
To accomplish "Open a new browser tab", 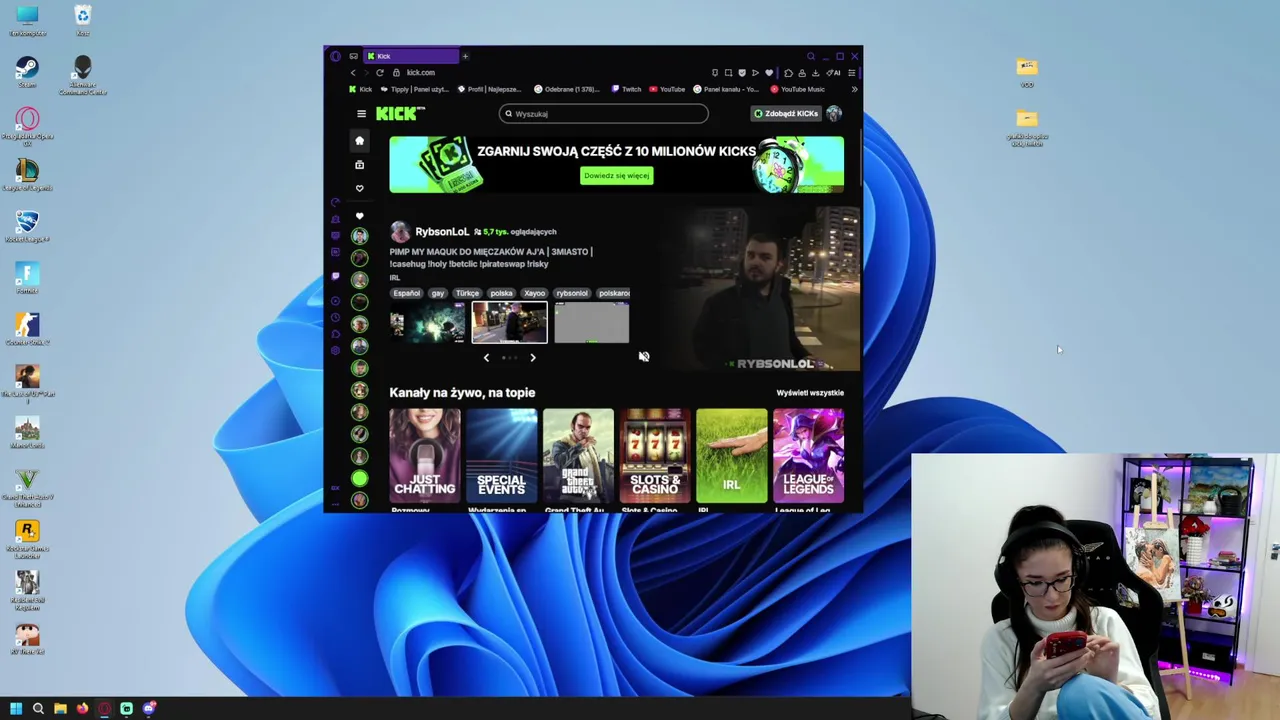I will tap(465, 56).
